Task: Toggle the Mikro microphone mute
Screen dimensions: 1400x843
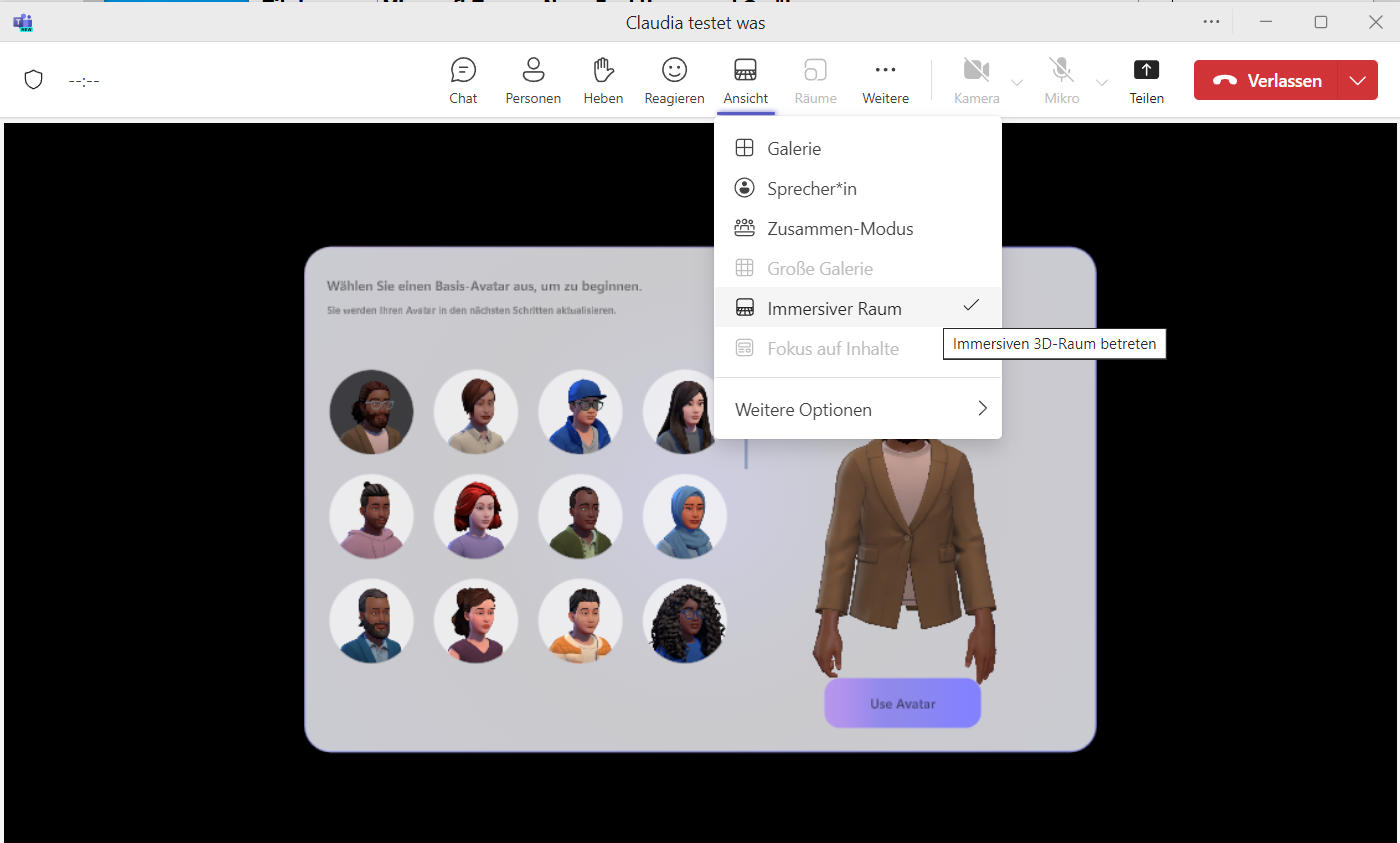Action: [1061, 70]
